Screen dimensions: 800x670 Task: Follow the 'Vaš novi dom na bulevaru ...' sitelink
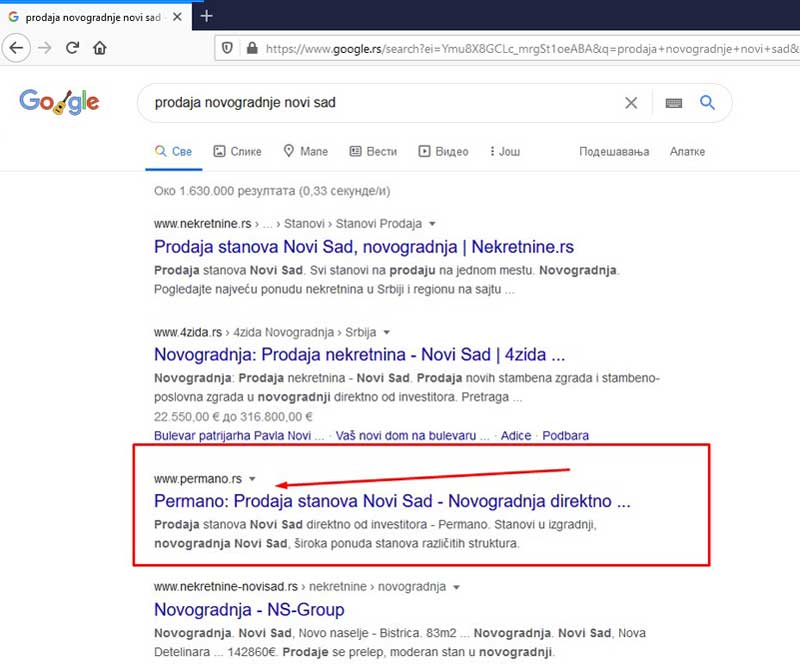click(412, 436)
